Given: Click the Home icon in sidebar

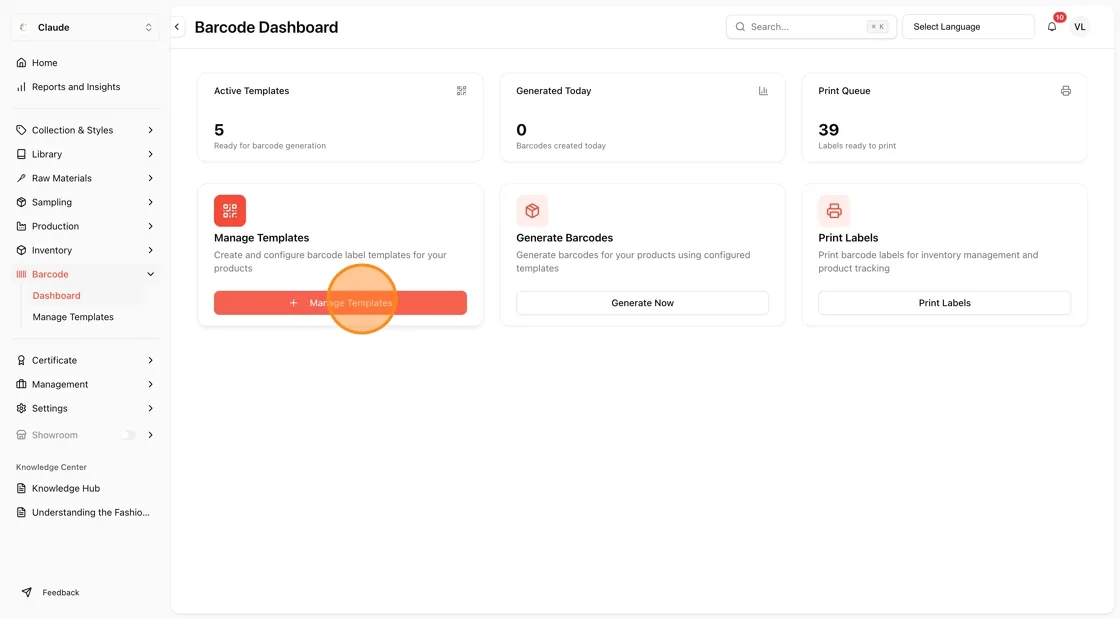Looking at the screenshot, I should pyautogui.click(x=21, y=63).
